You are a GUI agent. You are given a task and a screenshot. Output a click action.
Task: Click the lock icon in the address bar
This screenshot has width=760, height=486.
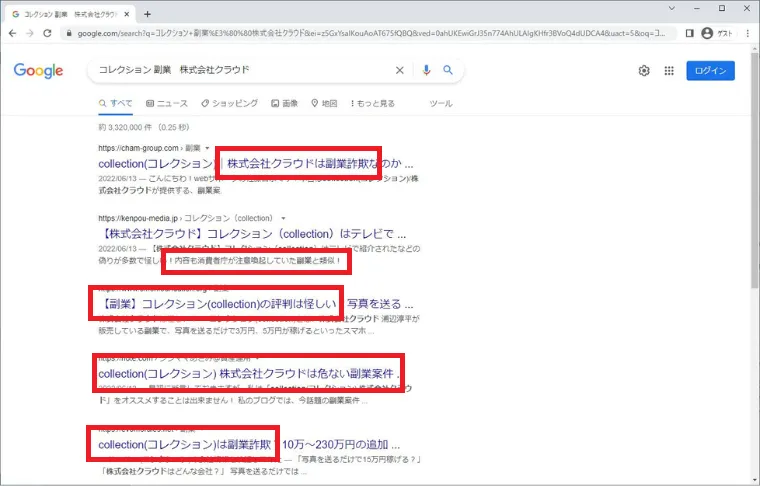69,33
